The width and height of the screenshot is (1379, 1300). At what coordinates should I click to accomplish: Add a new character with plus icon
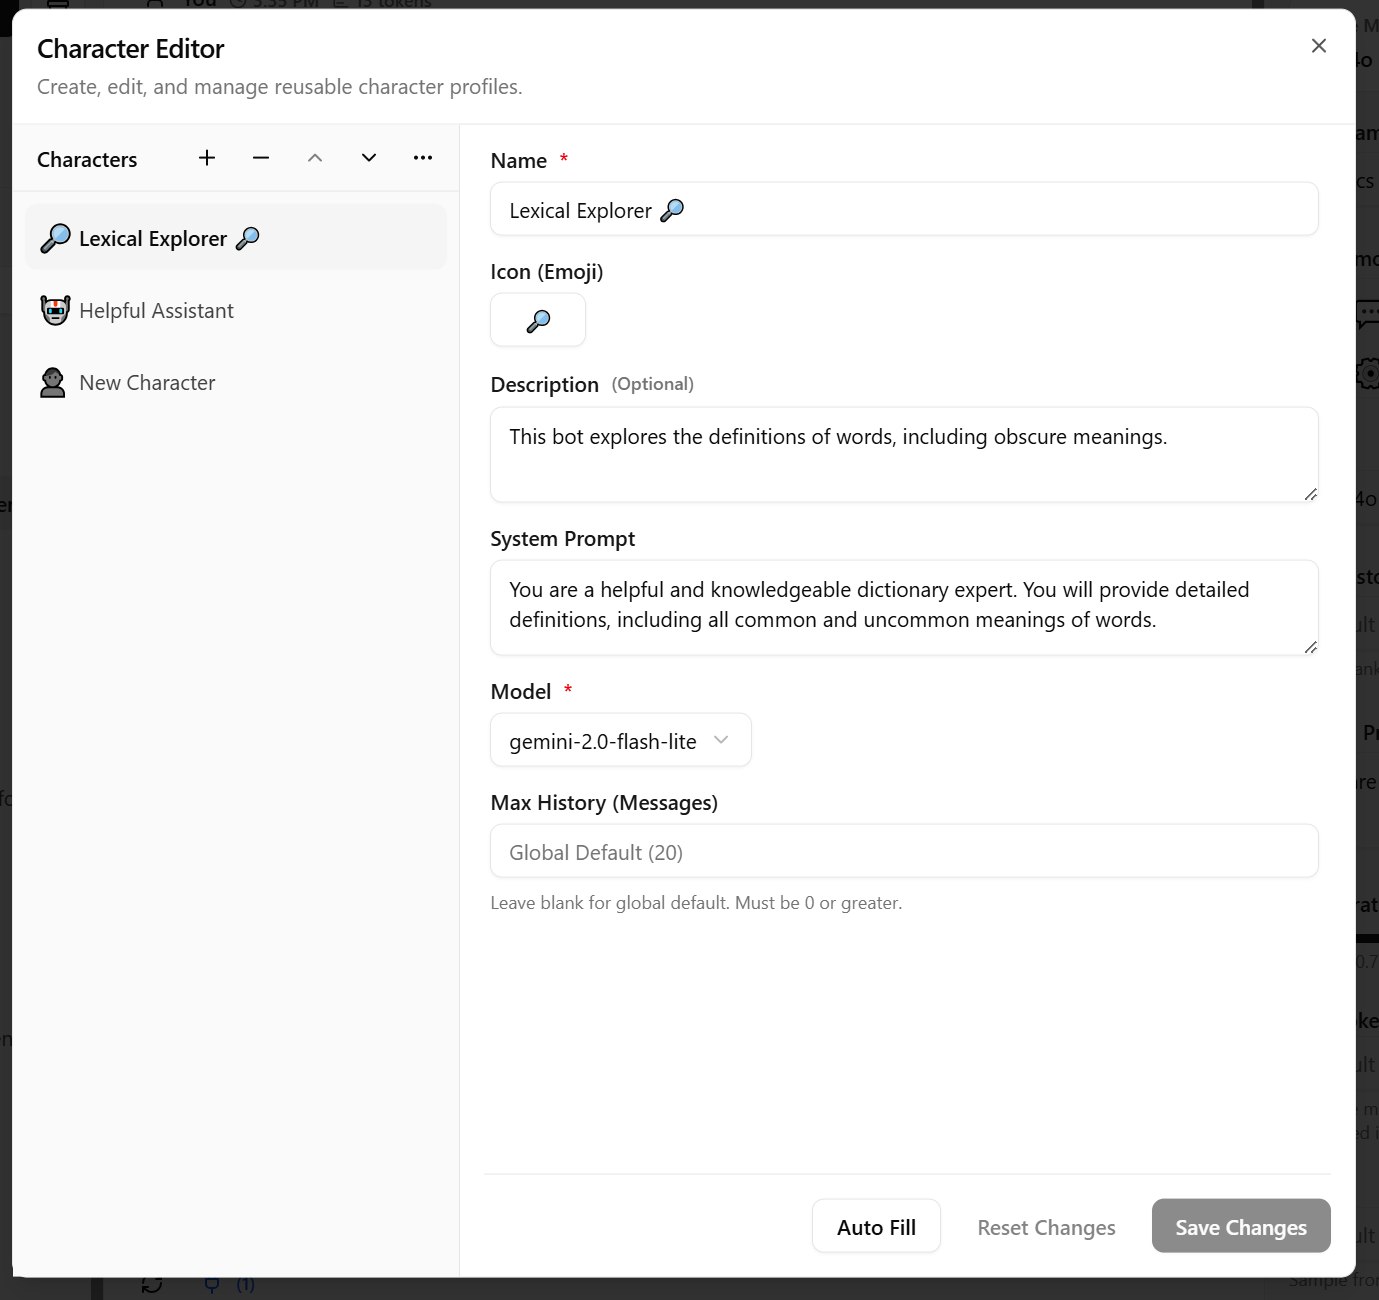point(207,158)
